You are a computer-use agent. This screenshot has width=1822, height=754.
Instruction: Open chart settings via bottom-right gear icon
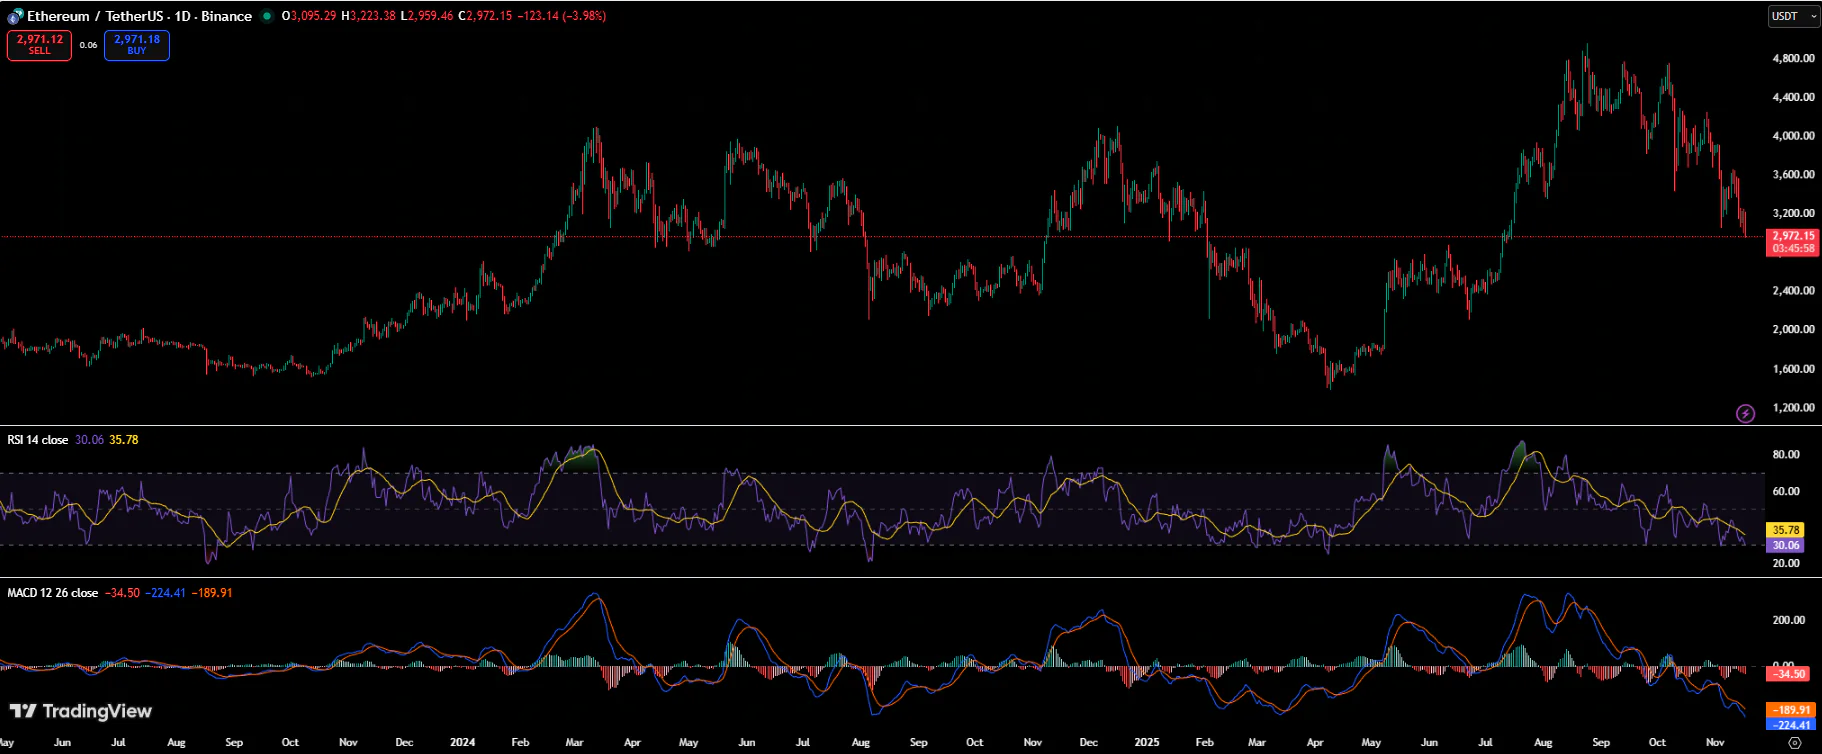click(x=1794, y=742)
